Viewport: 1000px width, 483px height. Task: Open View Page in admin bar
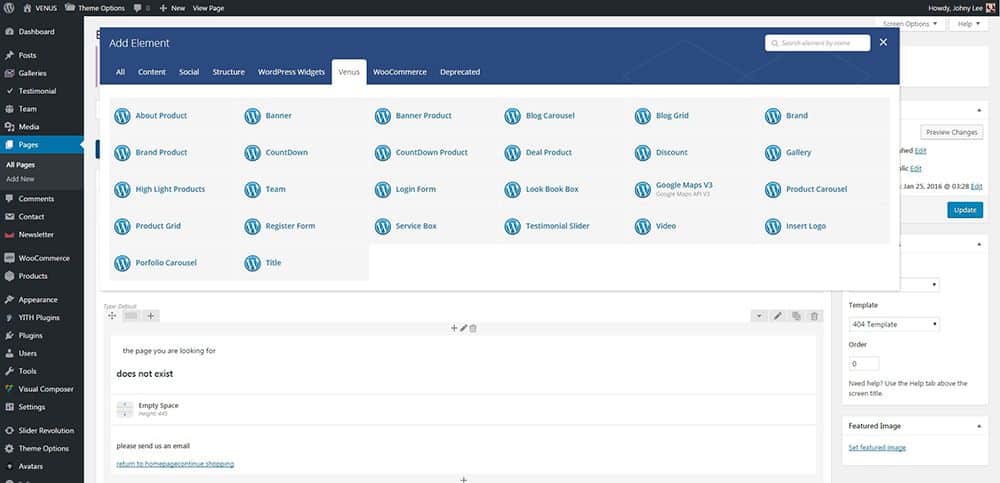coord(208,8)
